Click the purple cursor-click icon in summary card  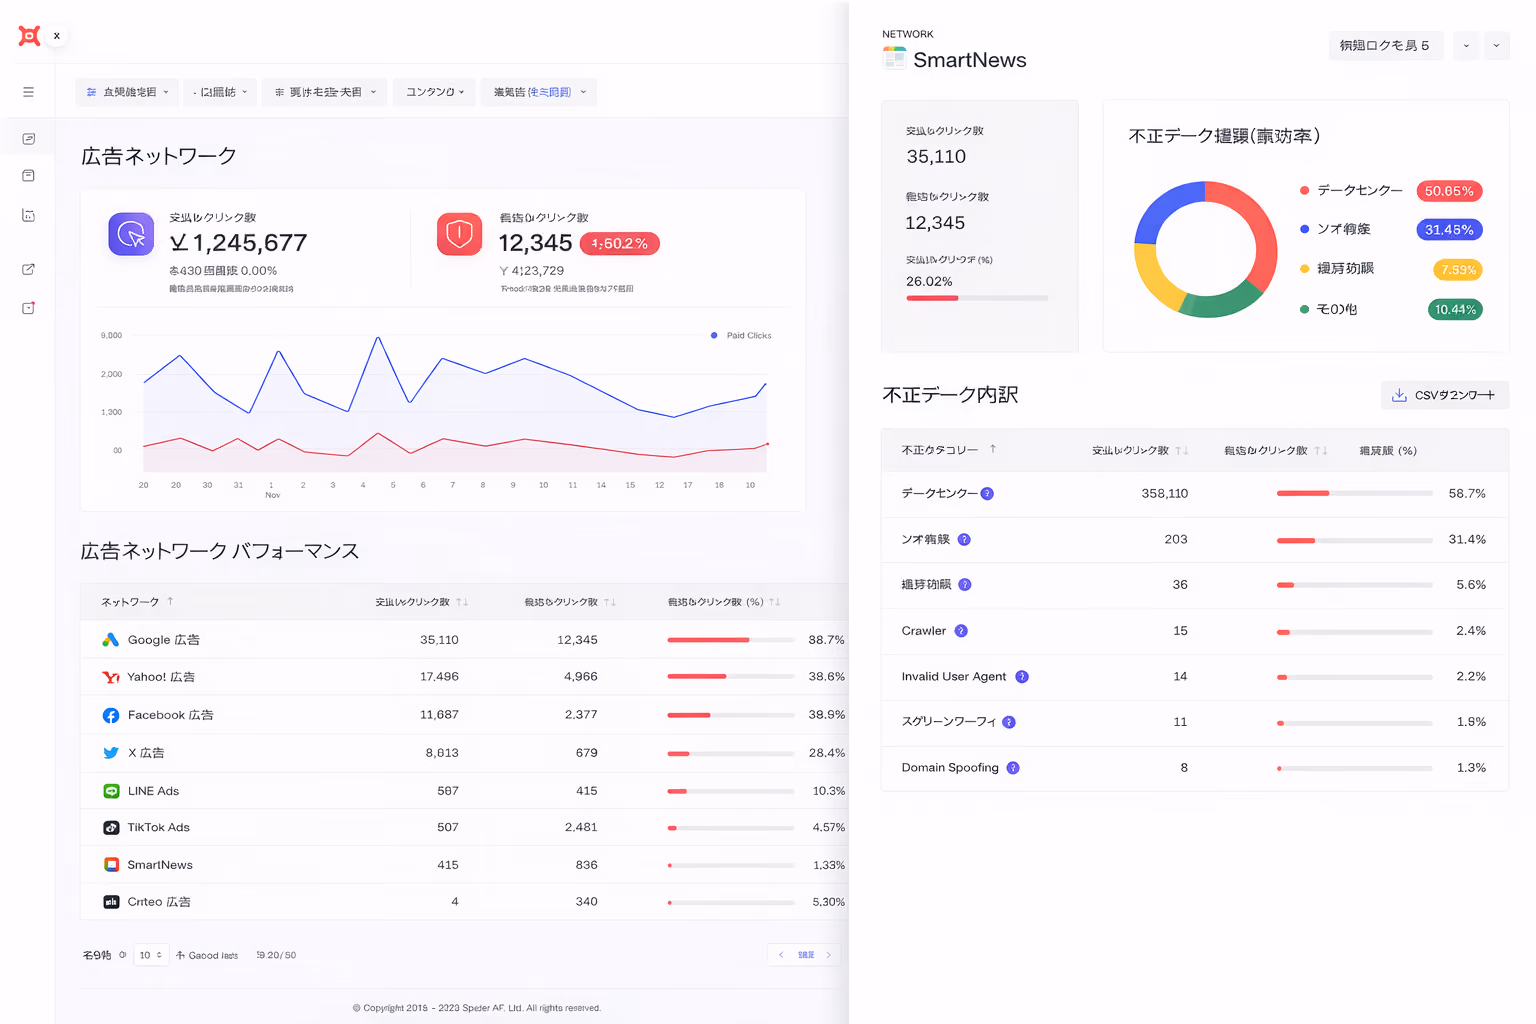[131, 234]
